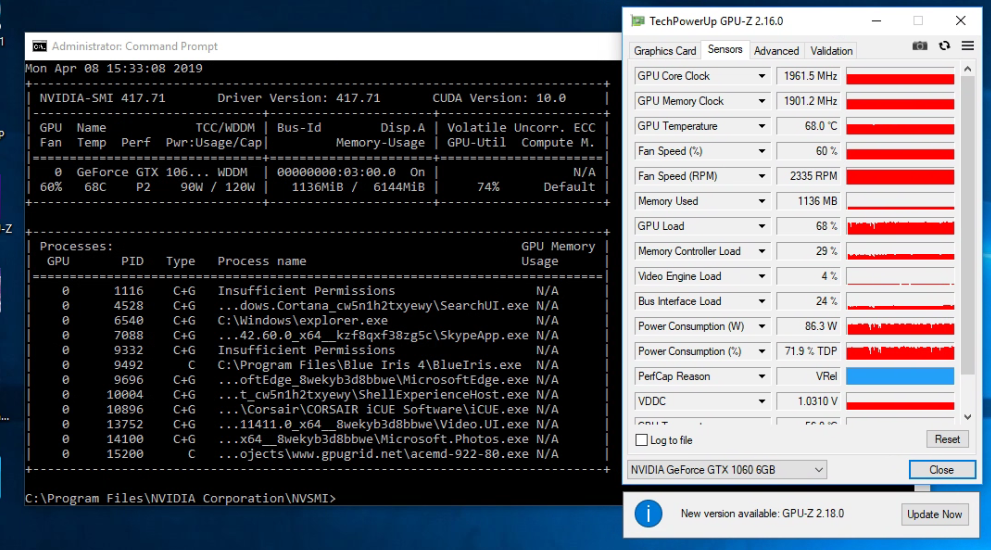Image resolution: width=991 pixels, height=550 pixels.
Task: Open the GPU Temperature sensor dropdown
Action: coord(762,126)
